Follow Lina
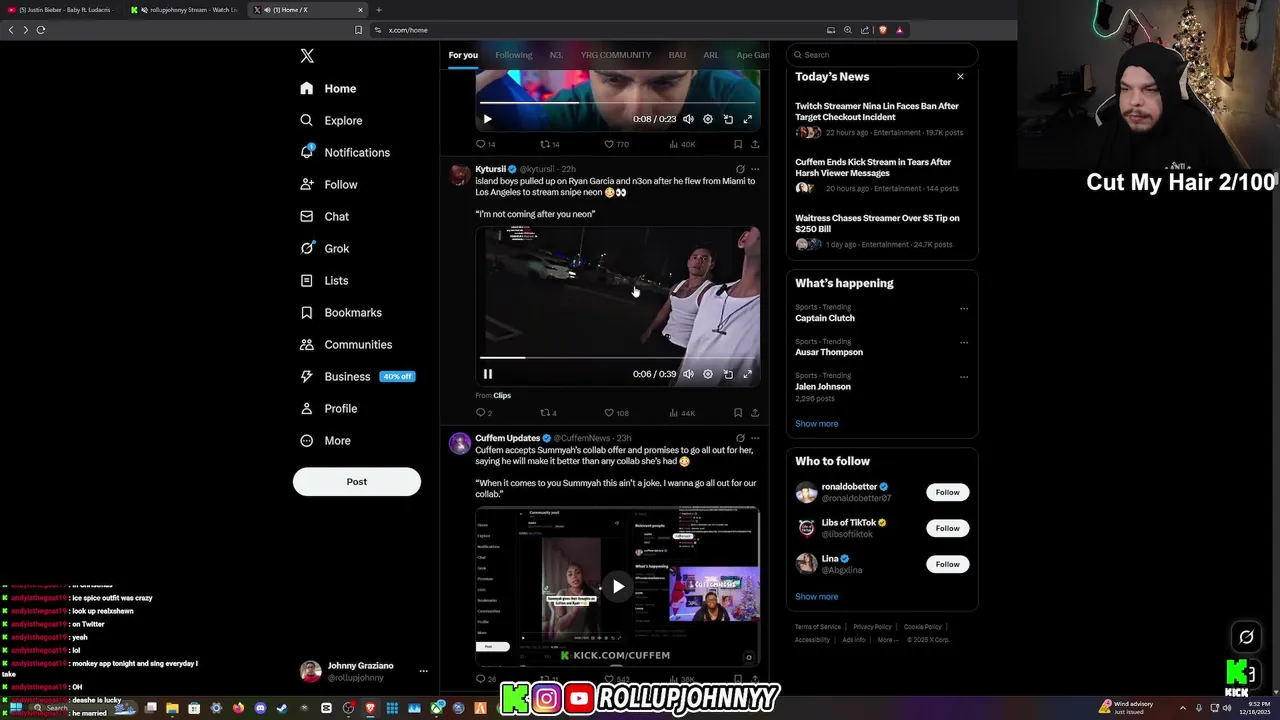This screenshot has height=720, width=1280. [948, 564]
